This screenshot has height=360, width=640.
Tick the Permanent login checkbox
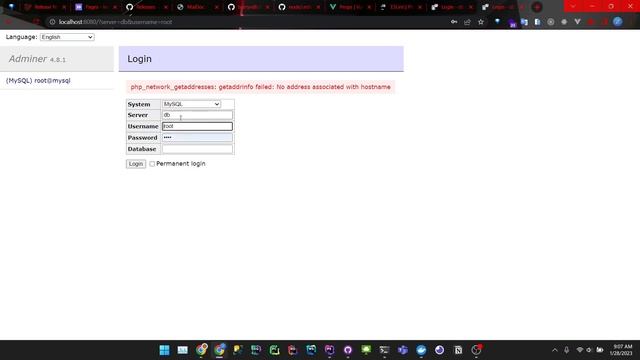[152, 164]
